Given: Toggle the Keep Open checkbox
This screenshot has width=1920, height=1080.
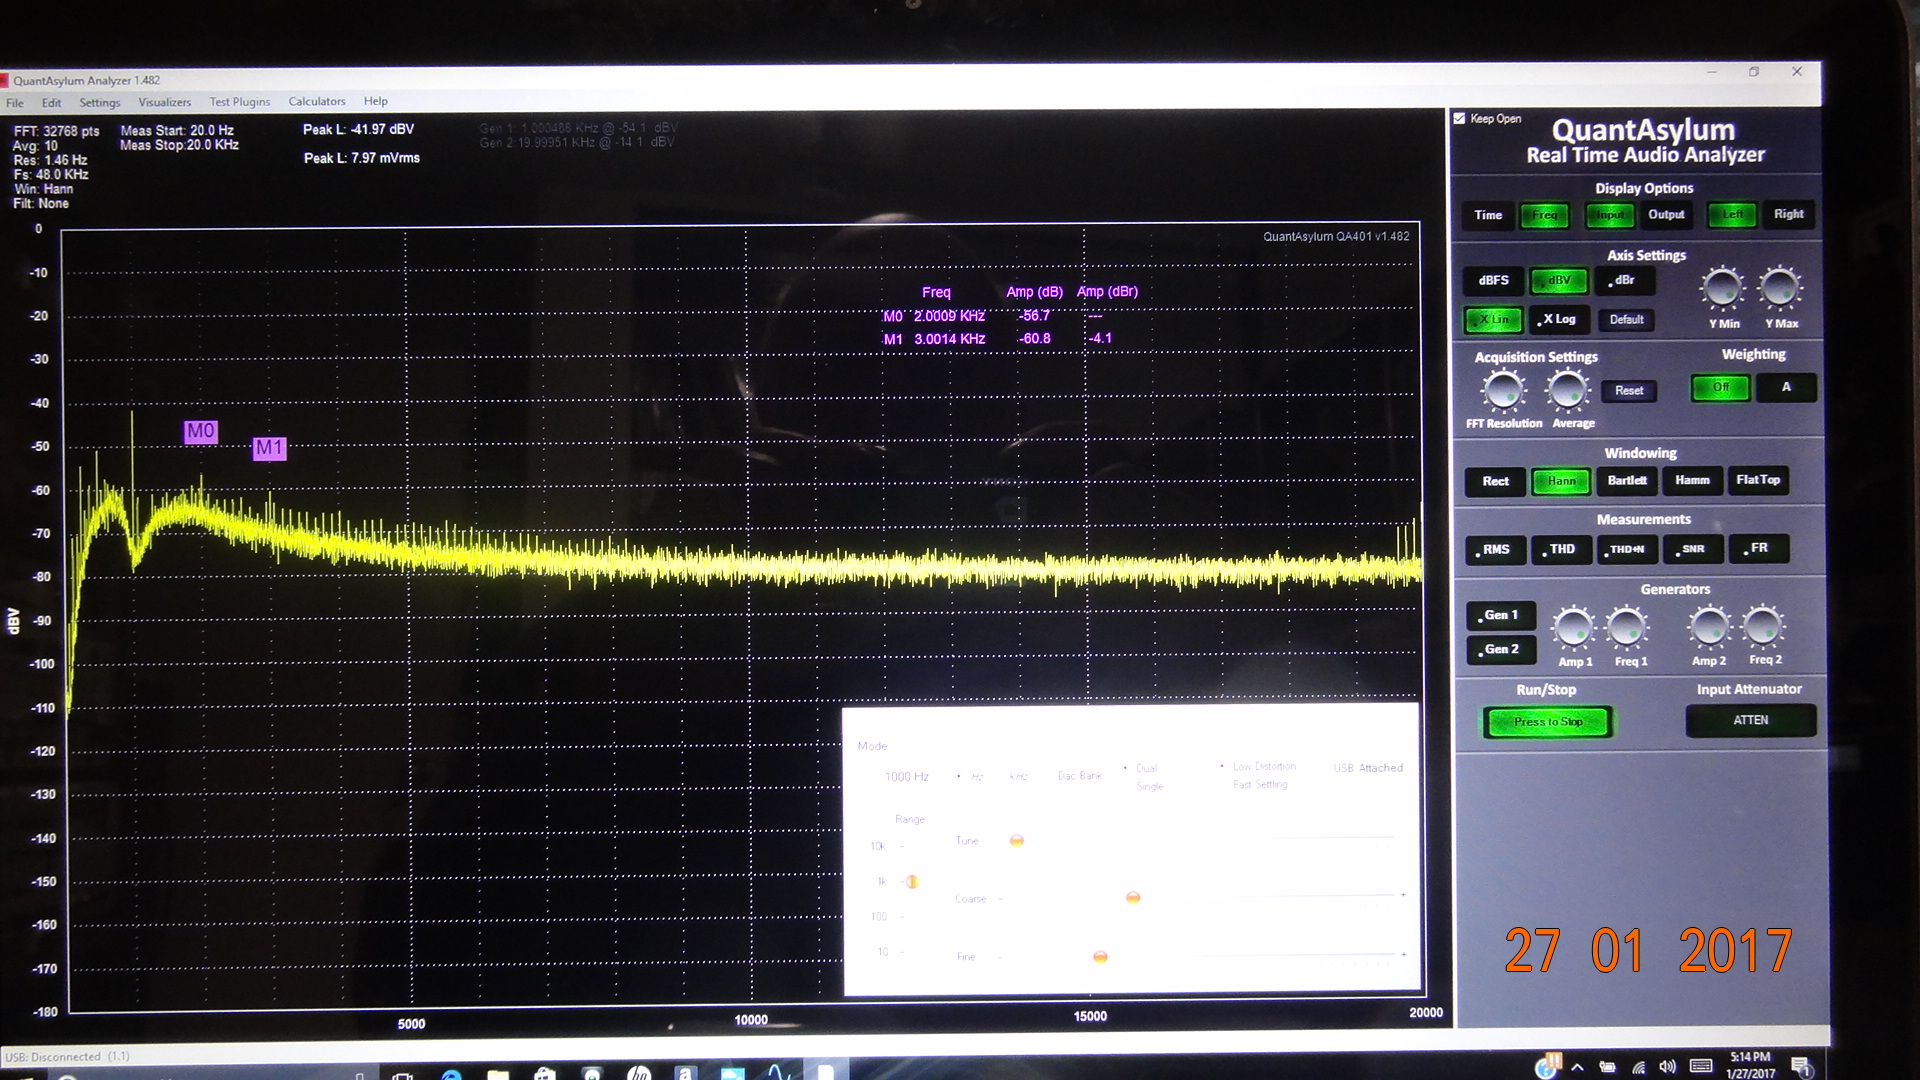Looking at the screenshot, I should (1459, 118).
